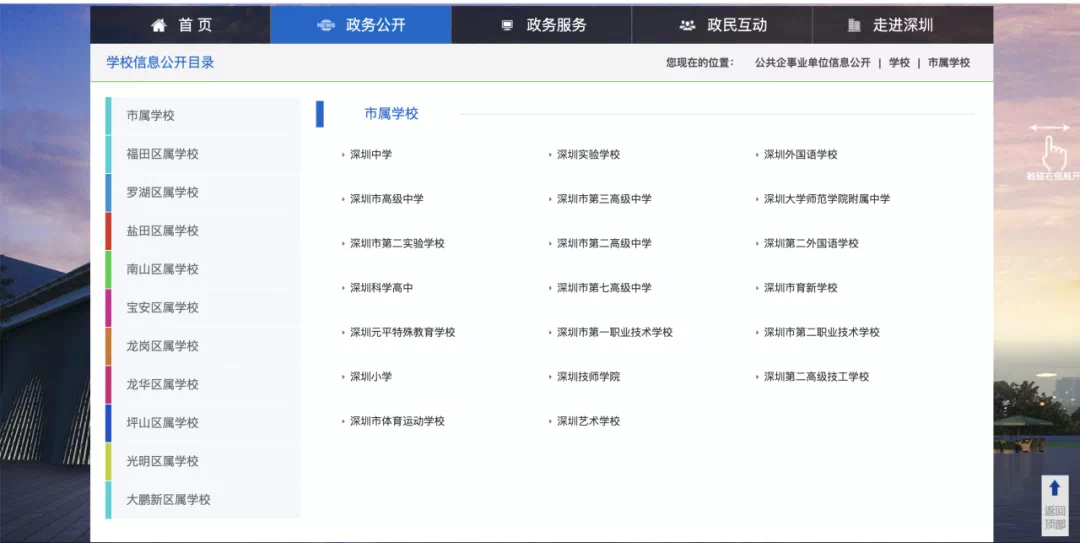Click the 学校 breadcrumb link

click(x=899, y=63)
